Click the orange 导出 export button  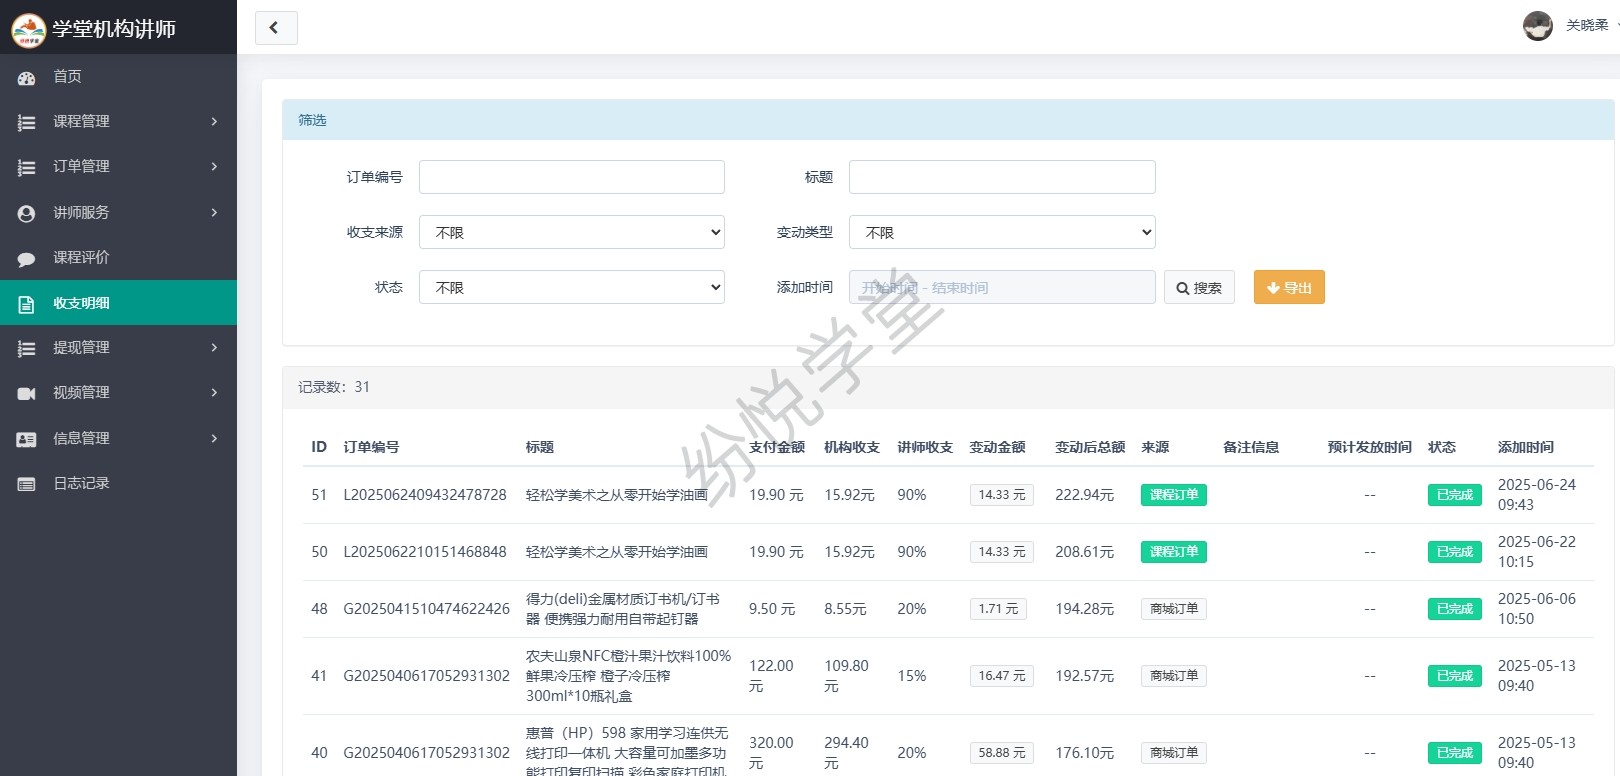tap(1288, 287)
